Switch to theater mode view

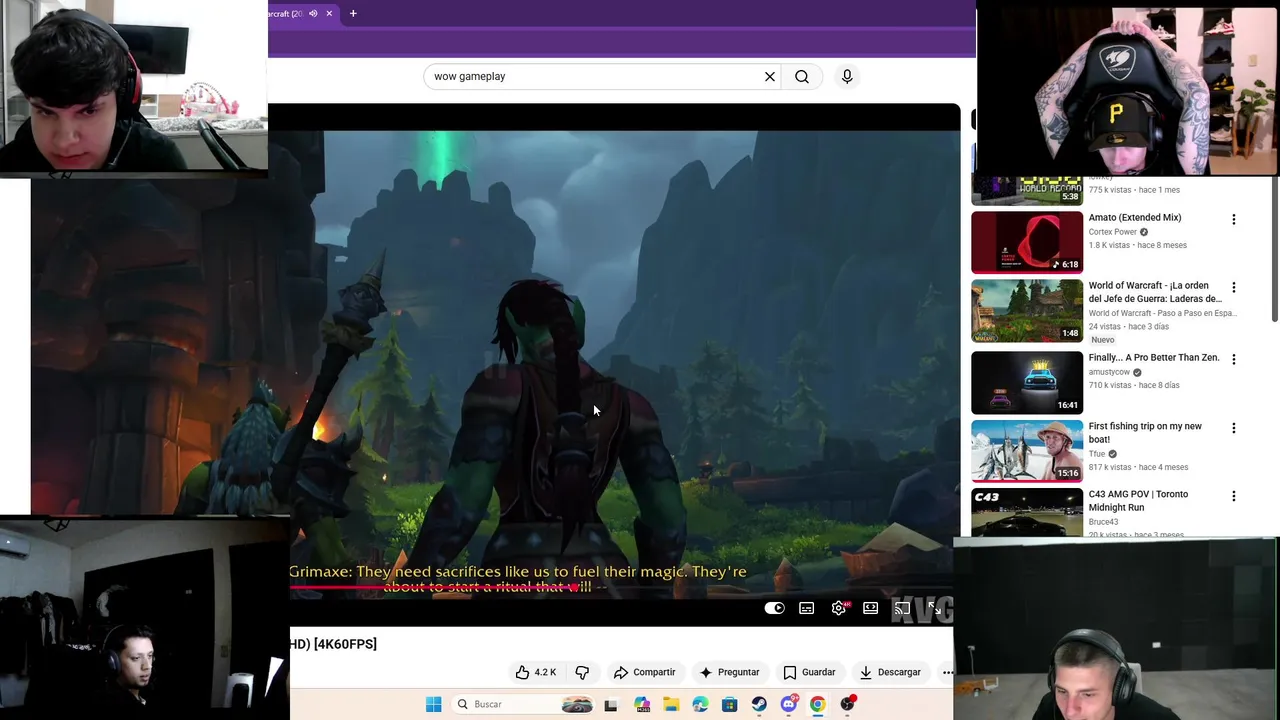pyautogui.click(x=871, y=608)
